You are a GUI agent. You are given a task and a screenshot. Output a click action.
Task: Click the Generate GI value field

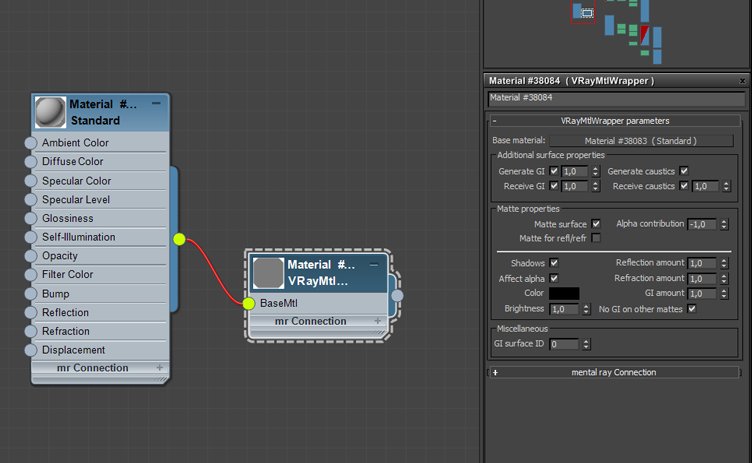coord(575,171)
